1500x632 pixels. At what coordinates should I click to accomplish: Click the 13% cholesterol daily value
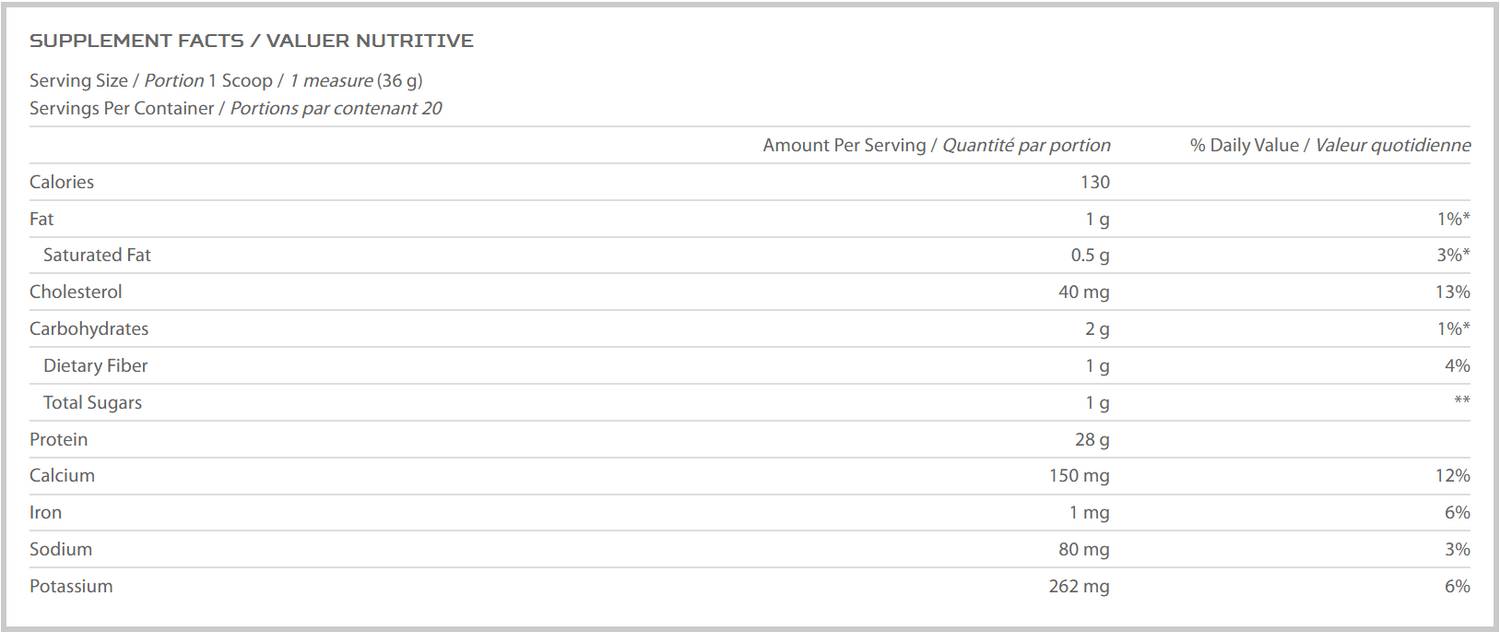(1453, 292)
